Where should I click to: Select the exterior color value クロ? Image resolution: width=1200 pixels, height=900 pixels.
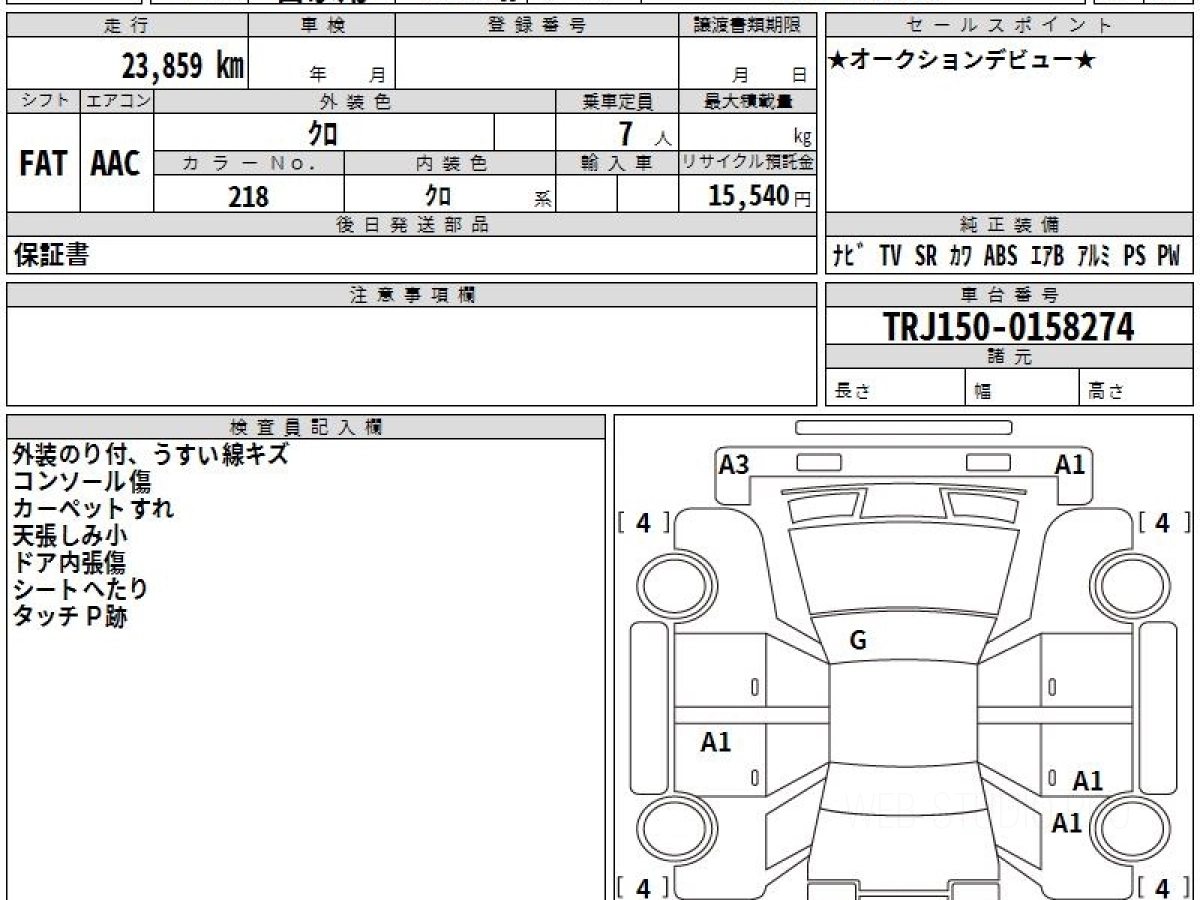(323, 133)
